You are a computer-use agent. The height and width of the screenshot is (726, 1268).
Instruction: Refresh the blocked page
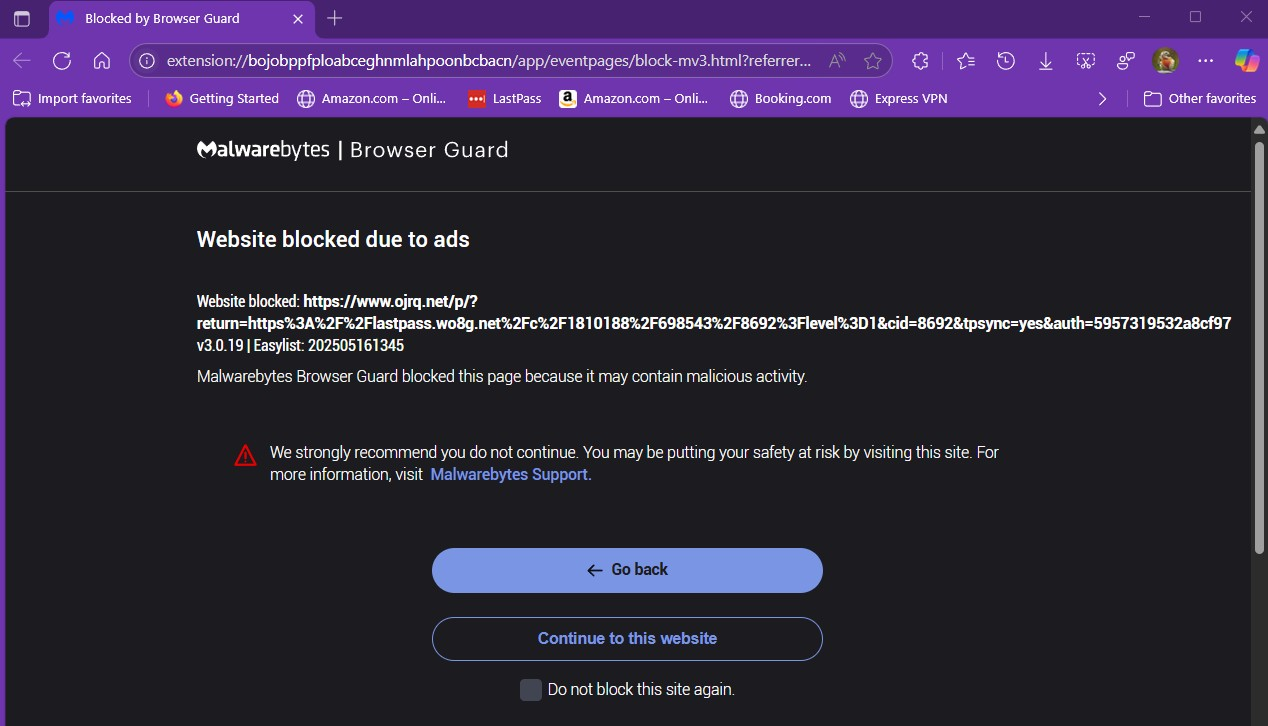pyautogui.click(x=62, y=61)
